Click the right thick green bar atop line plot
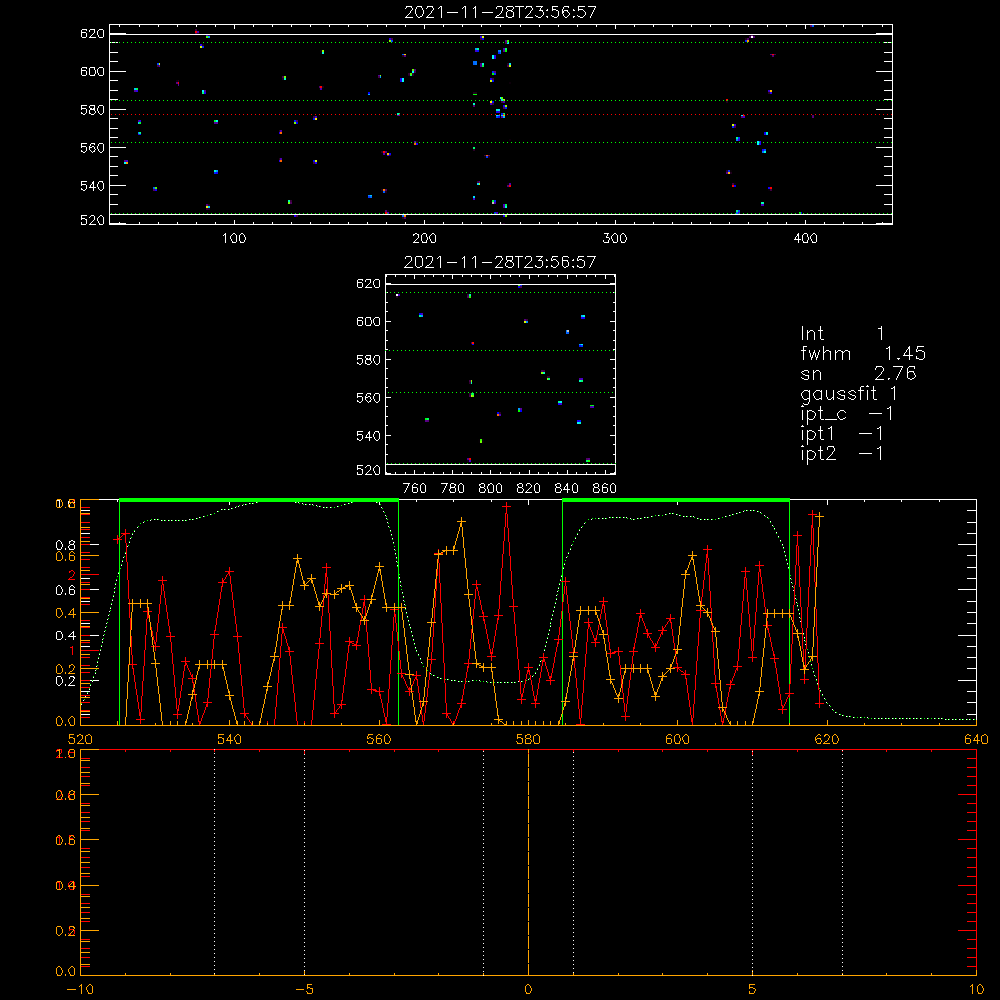Screen dimensions: 1000x1000 (676, 500)
